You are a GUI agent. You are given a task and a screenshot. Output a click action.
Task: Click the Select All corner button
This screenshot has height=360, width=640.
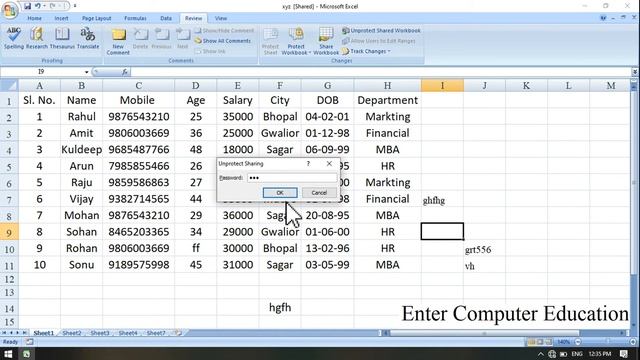9,86
